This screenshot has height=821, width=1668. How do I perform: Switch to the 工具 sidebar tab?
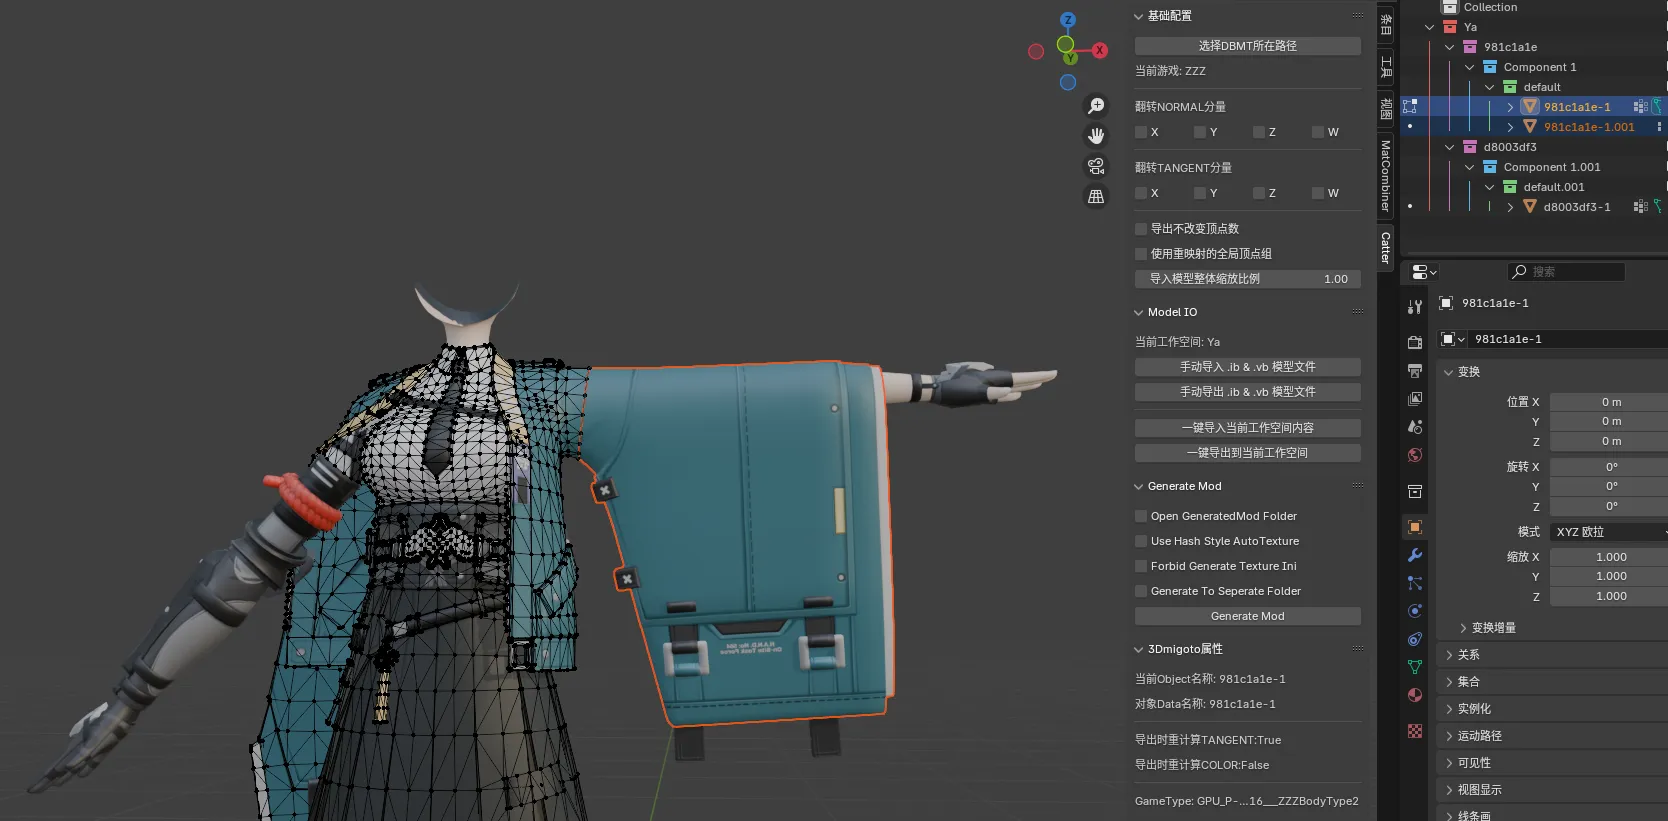coord(1385,67)
